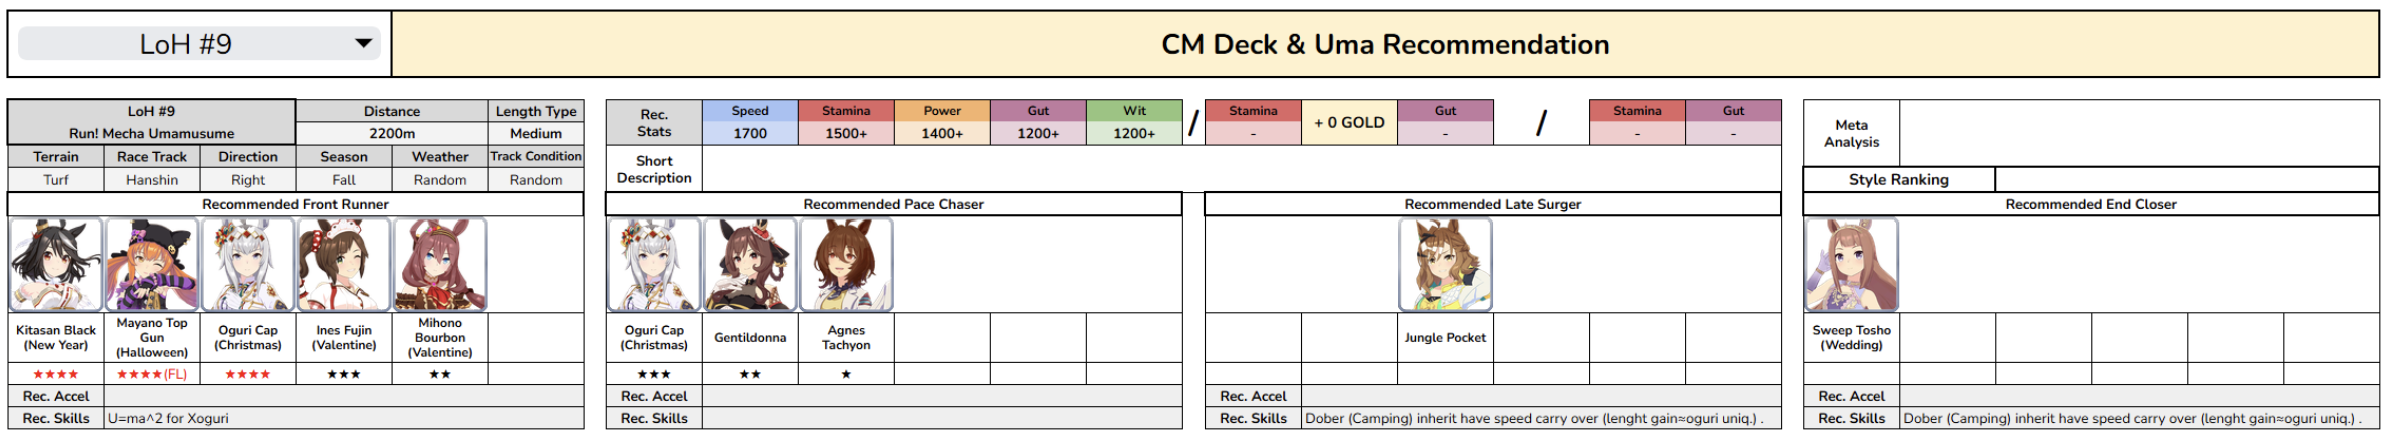The image size is (2392, 440).
Task: Click Mihono Bourbon Valentine portrait
Action: (440, 265)
